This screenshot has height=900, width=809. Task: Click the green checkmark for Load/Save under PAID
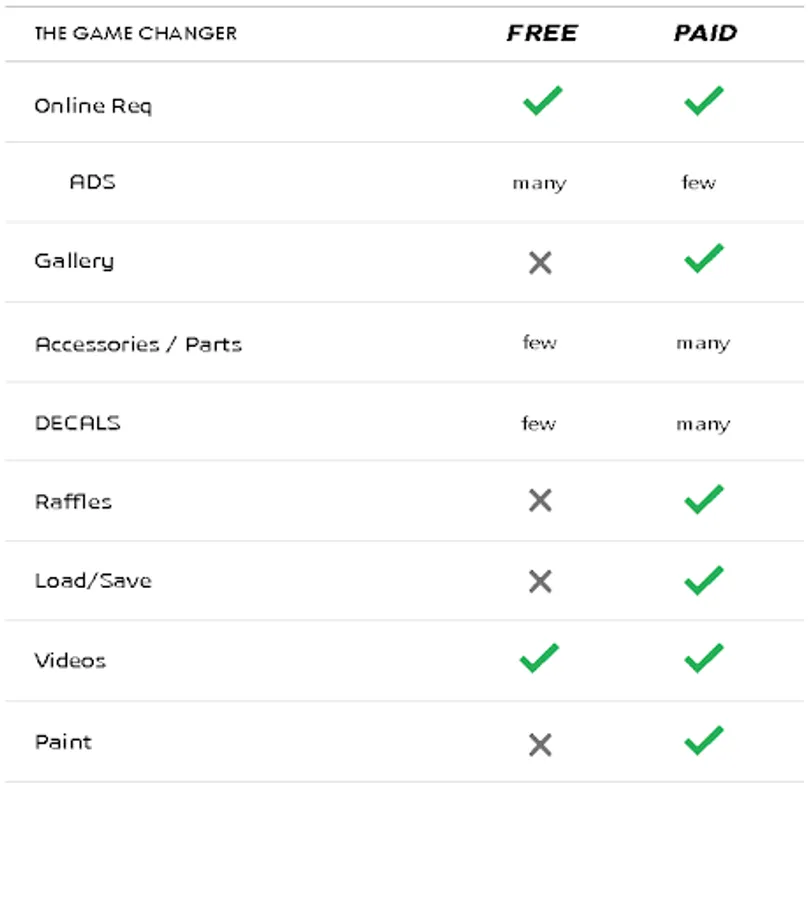[703, 579]
